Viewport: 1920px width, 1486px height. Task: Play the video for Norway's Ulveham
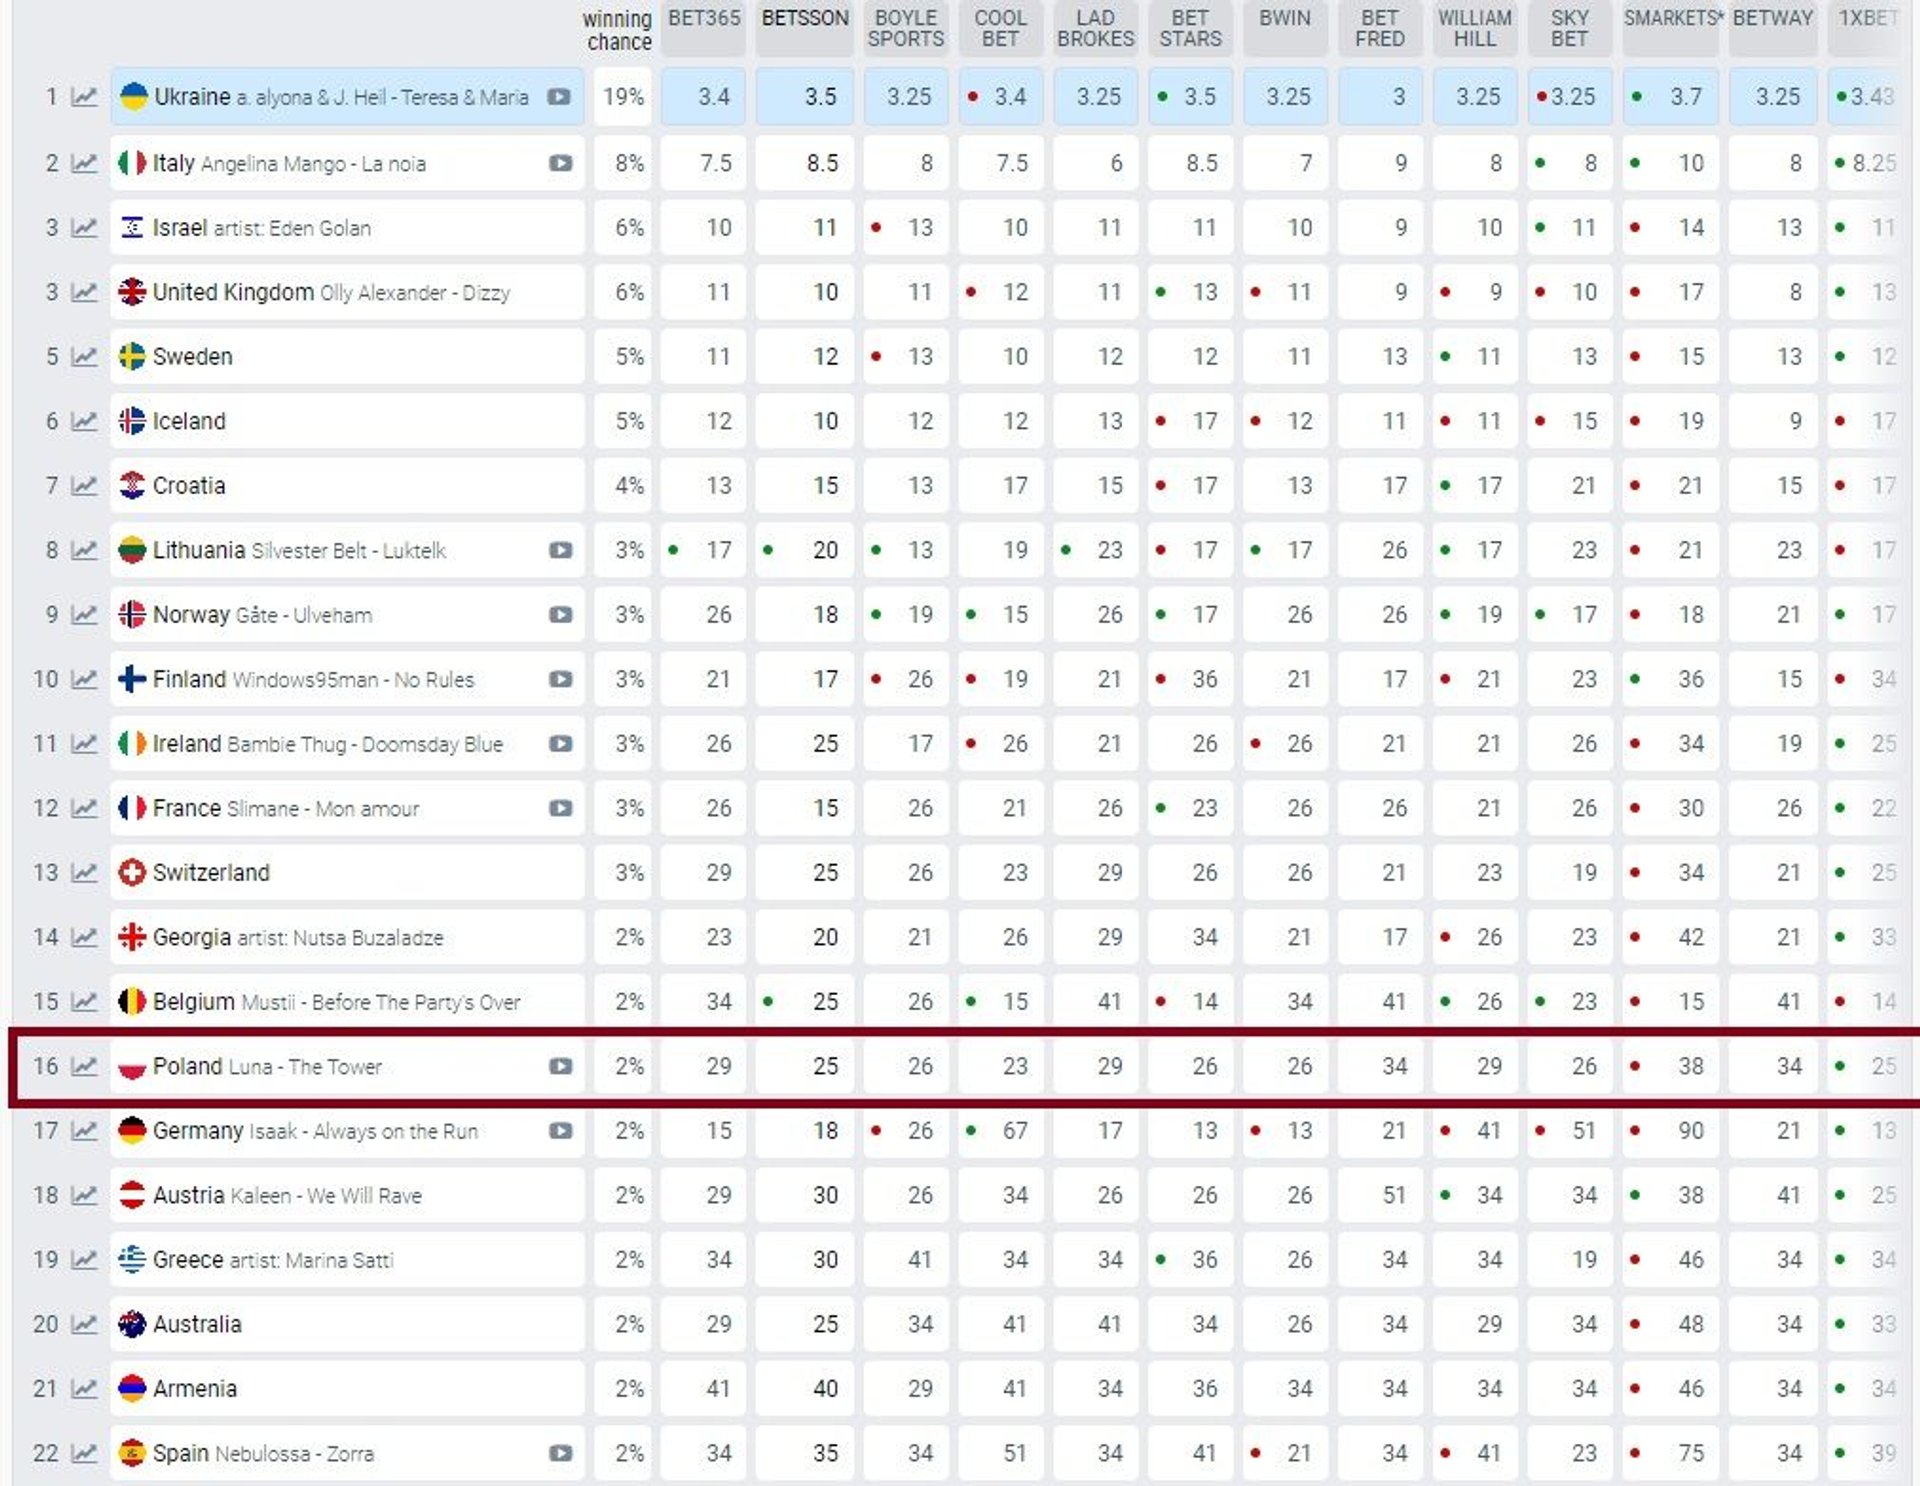coord(561,614)
